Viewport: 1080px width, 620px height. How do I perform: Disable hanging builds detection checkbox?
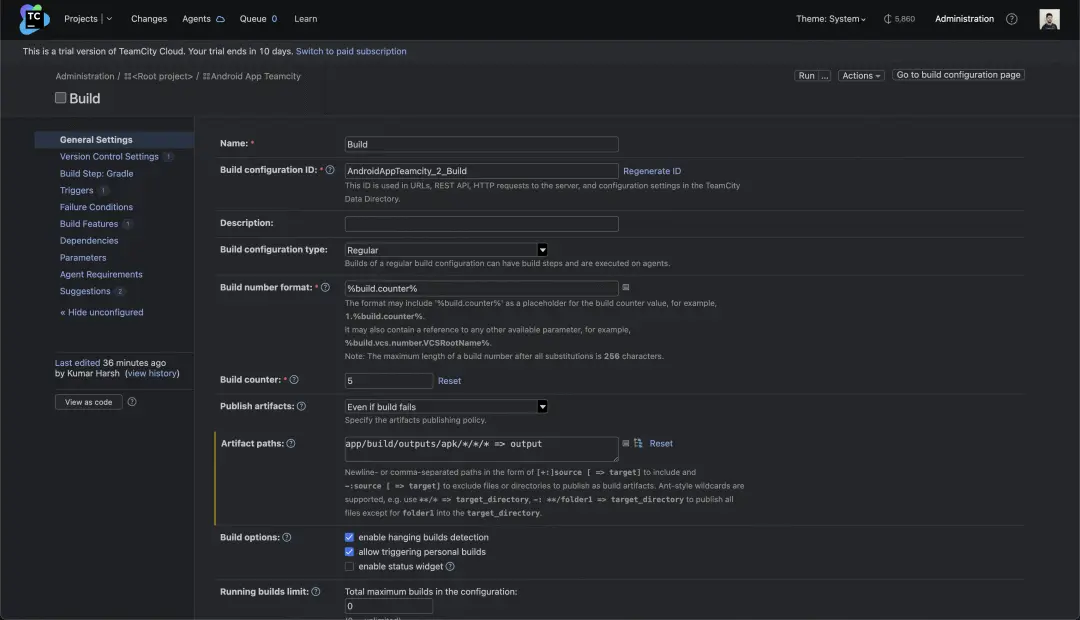point(350,537)
